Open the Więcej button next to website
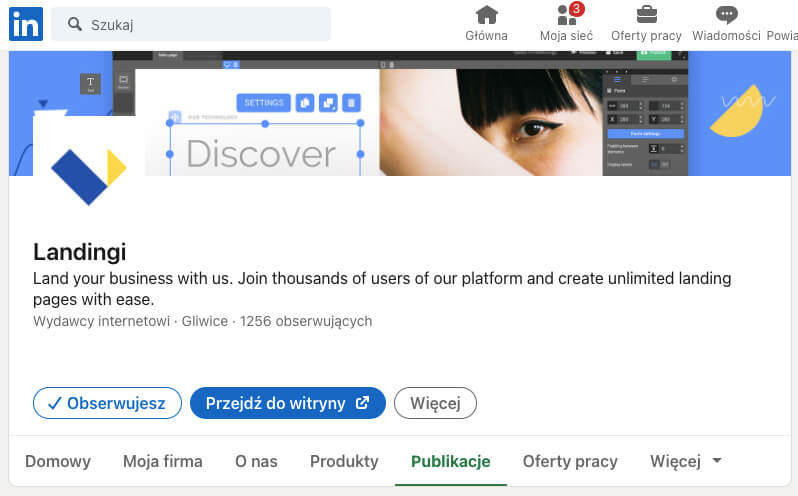The width and height of the screenshot is (798, 496). point(435,403)
